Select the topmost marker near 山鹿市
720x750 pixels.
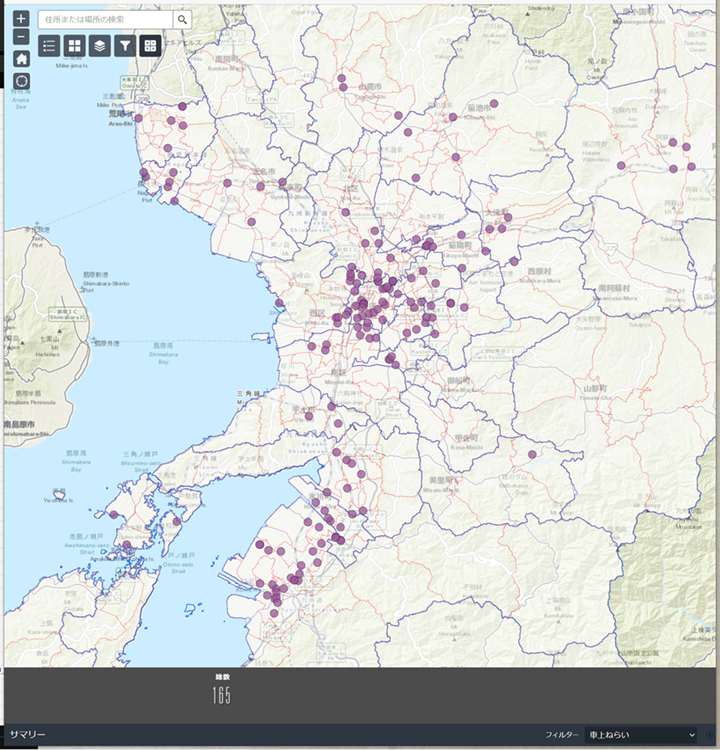341,78
